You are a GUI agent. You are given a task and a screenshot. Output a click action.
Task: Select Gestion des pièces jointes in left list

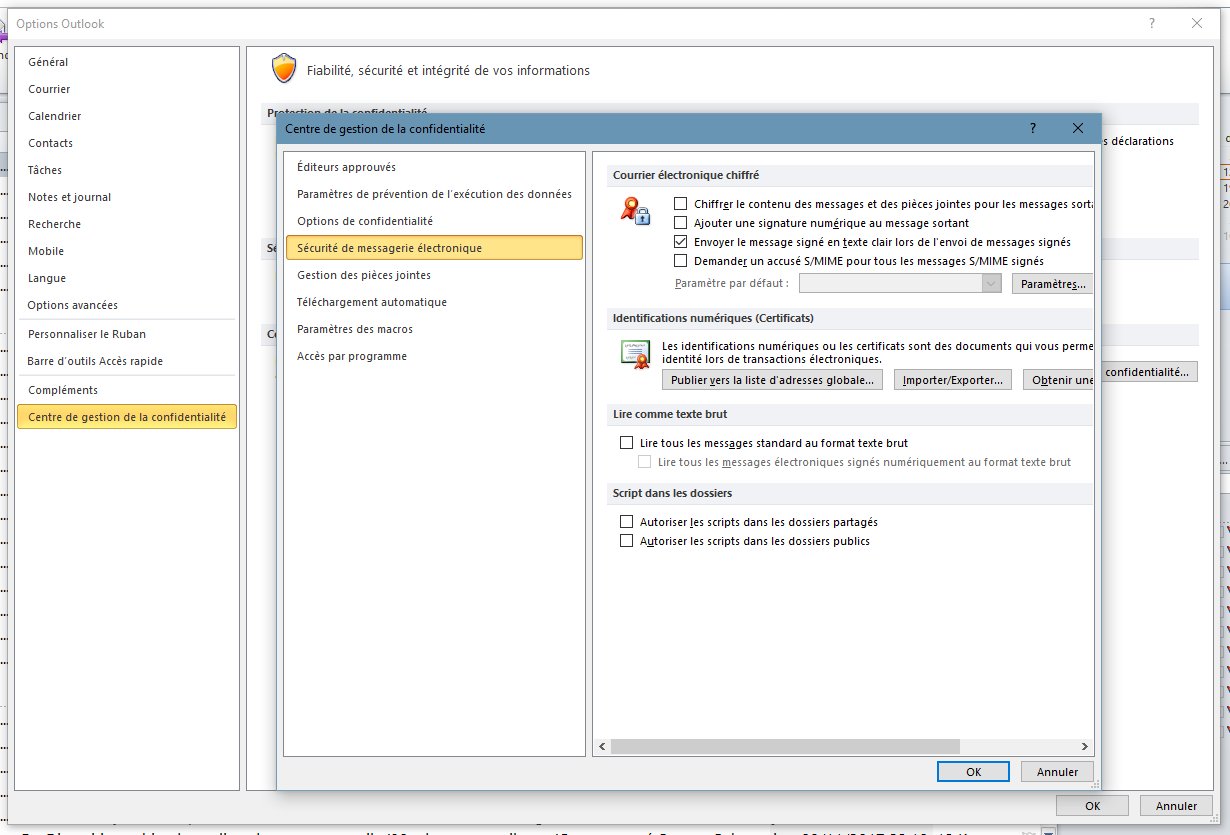[364, 275]
